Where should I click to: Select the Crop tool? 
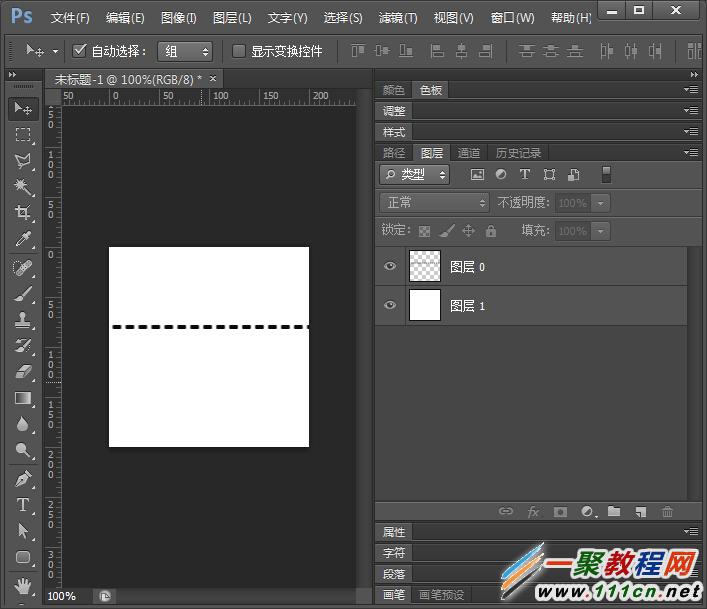pos(23,212)
